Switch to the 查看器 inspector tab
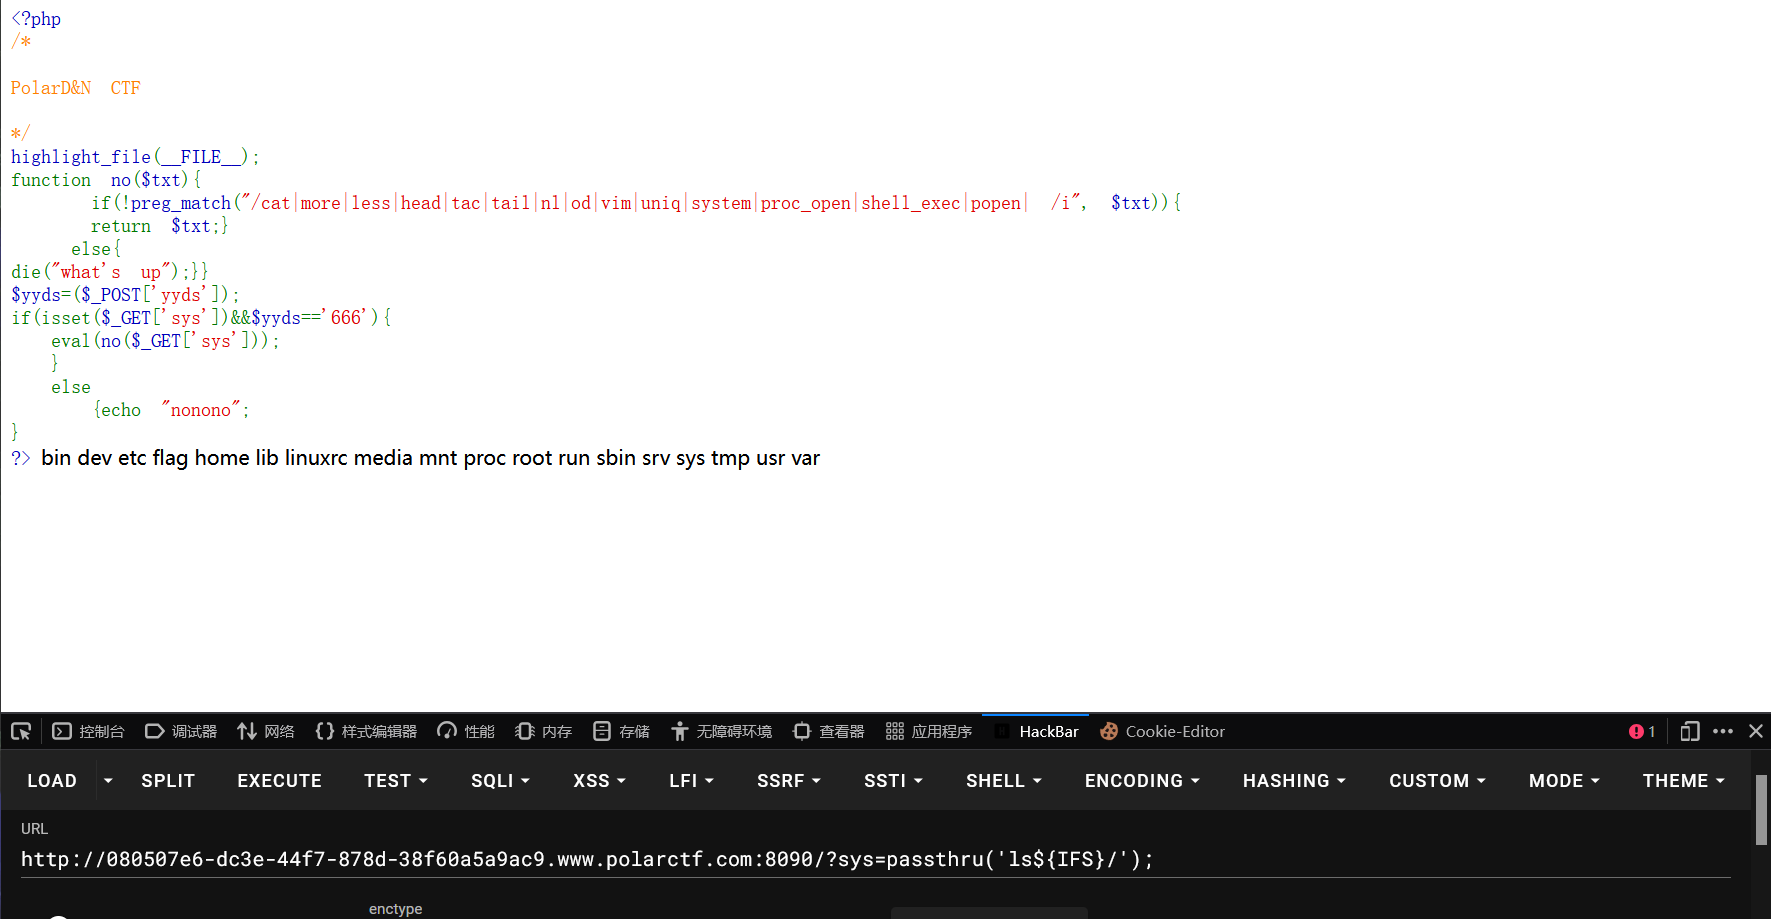This screenshot has width=1771, height=919. coord(829,731)
